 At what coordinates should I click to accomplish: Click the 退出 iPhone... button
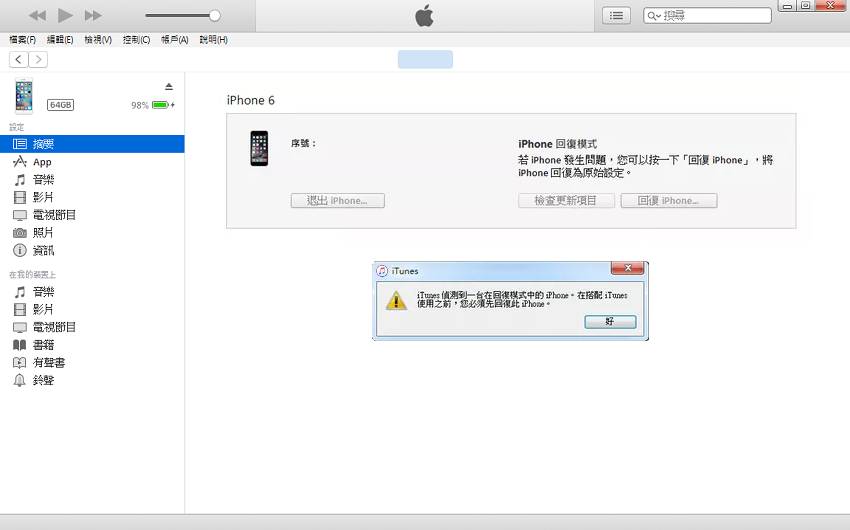pos(338,201)
